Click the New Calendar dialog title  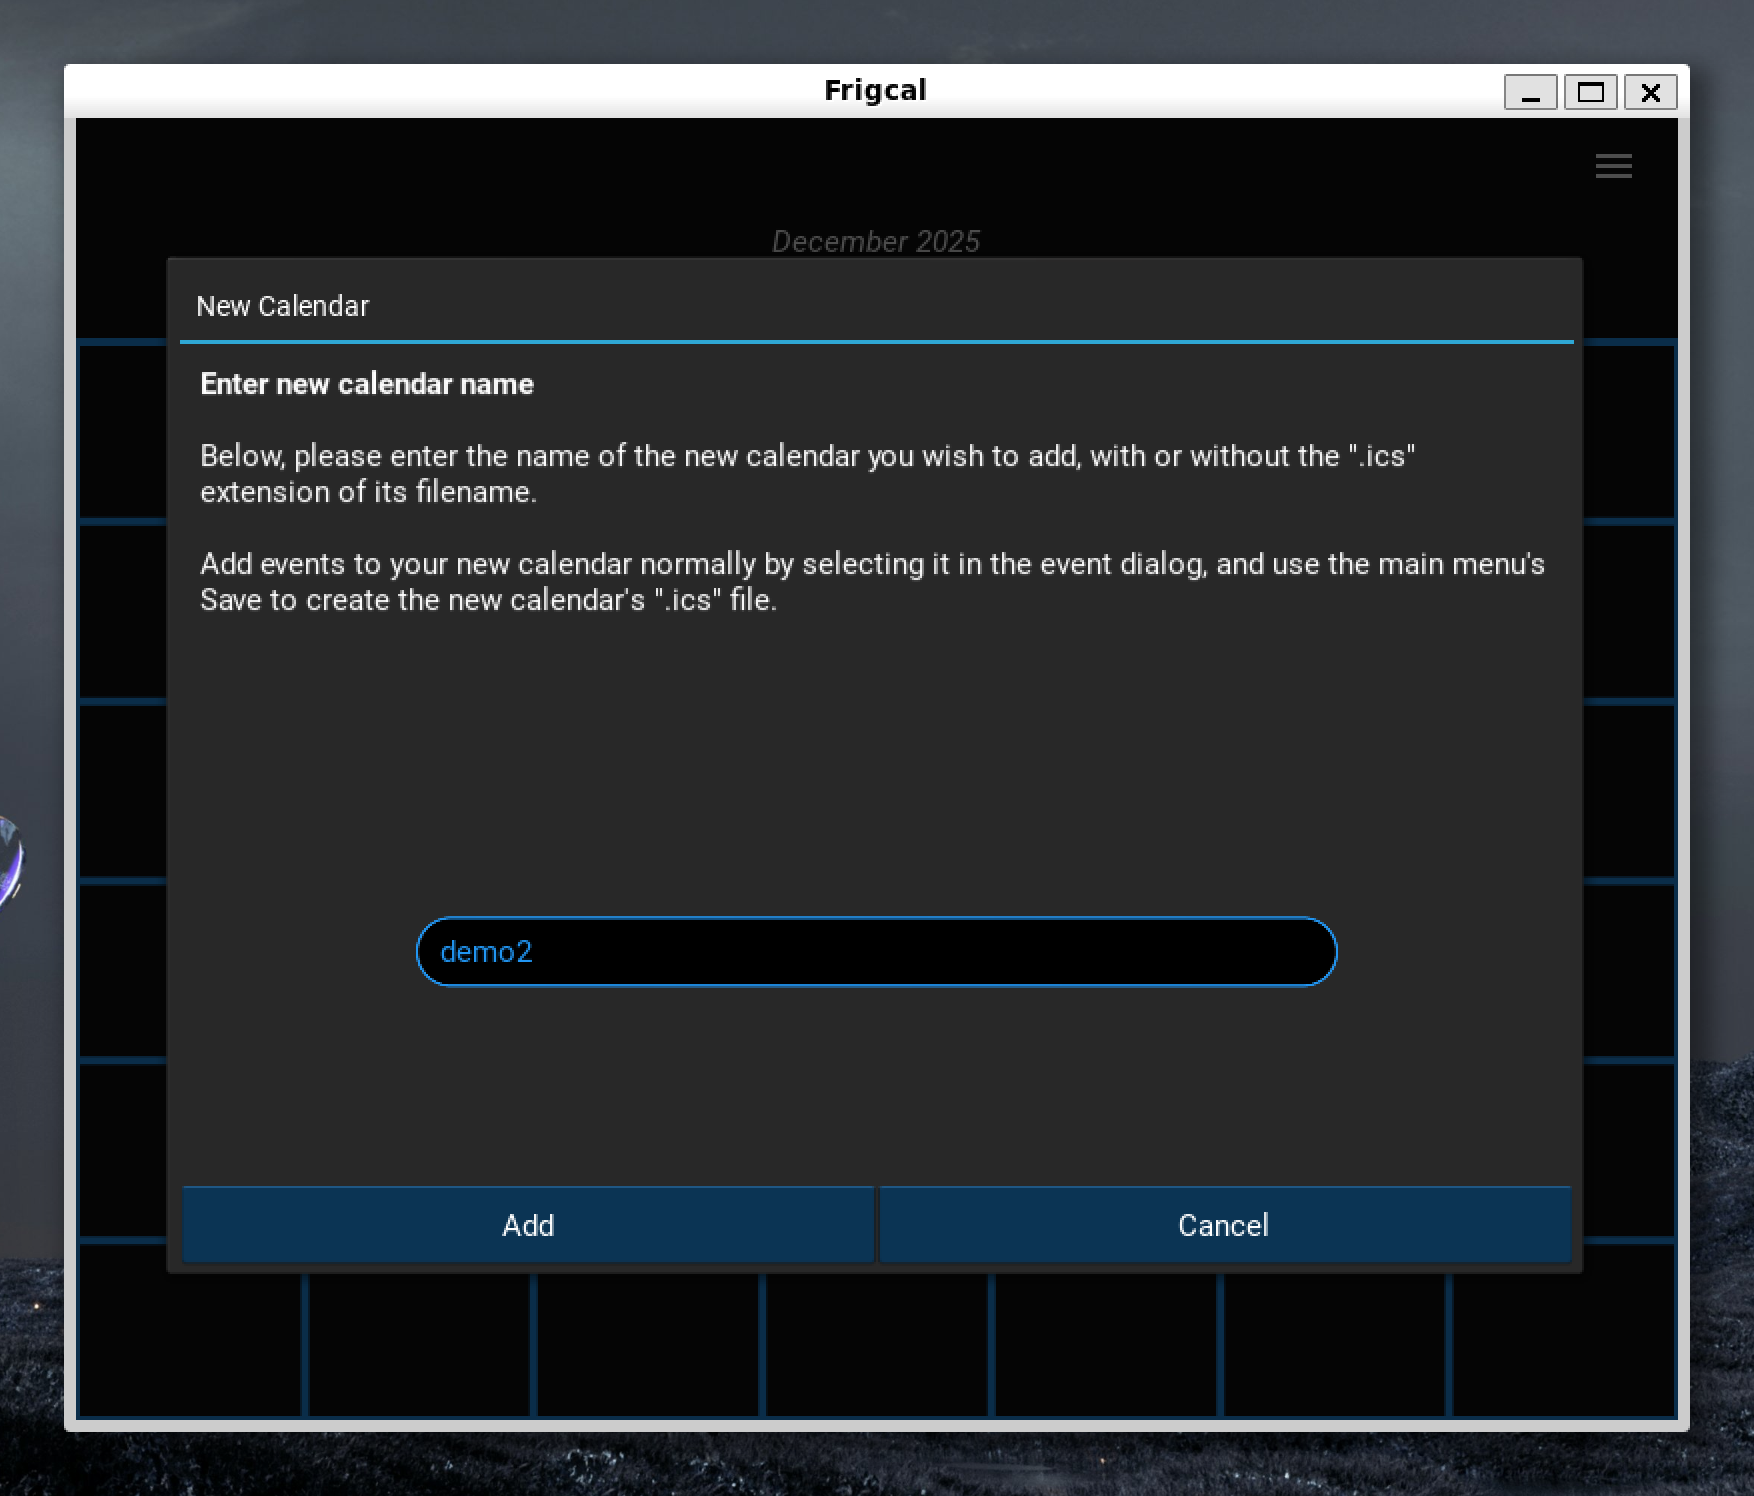pos(283,306)
